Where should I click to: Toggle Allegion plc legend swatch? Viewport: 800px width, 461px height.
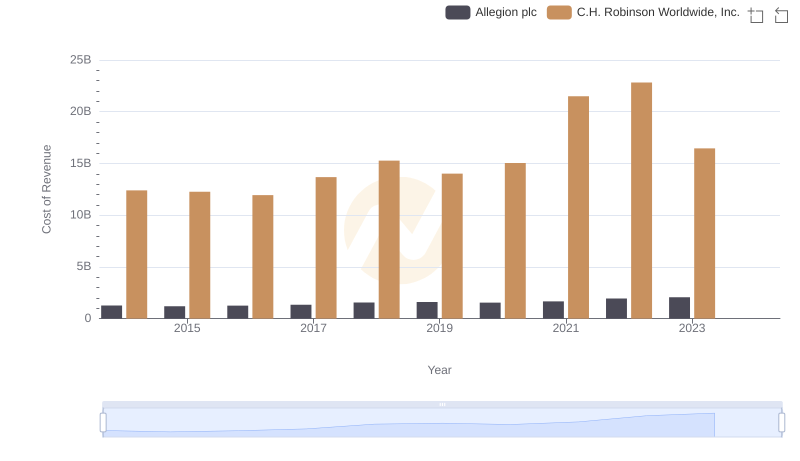coord(458,12)
